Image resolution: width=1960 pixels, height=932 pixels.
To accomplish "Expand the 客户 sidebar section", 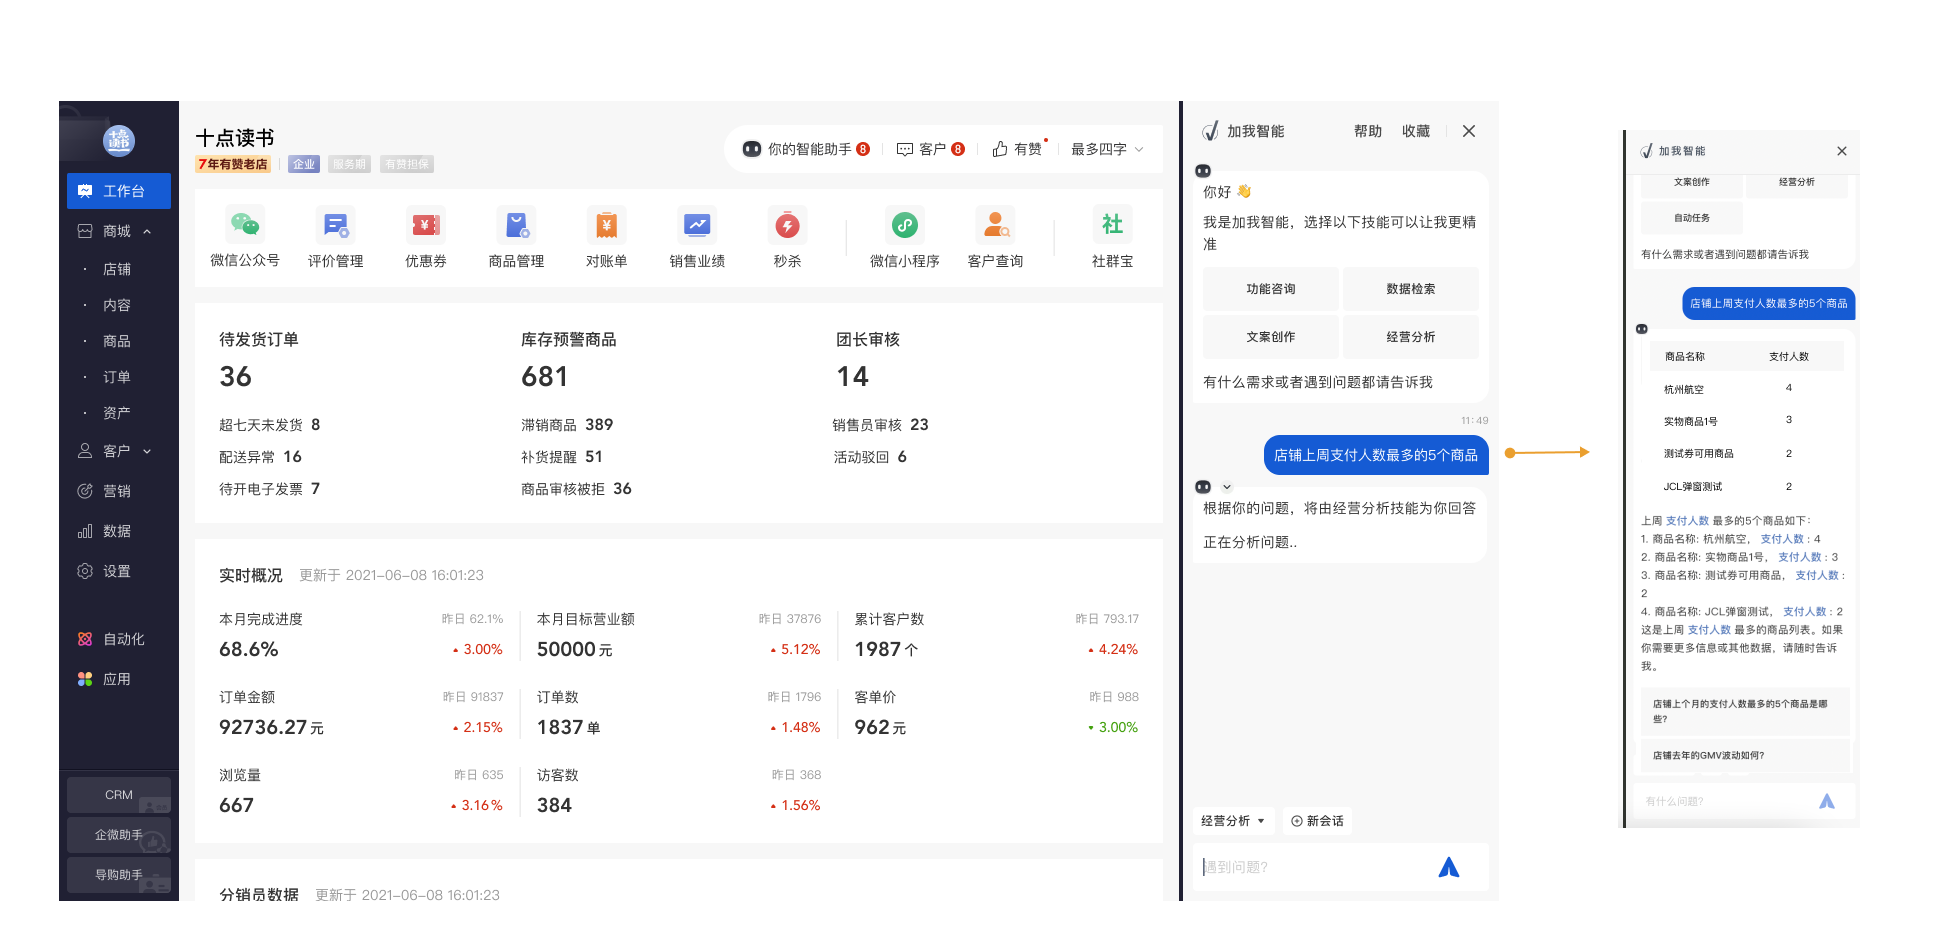I will pyautogui.click(x=147, y=452).
